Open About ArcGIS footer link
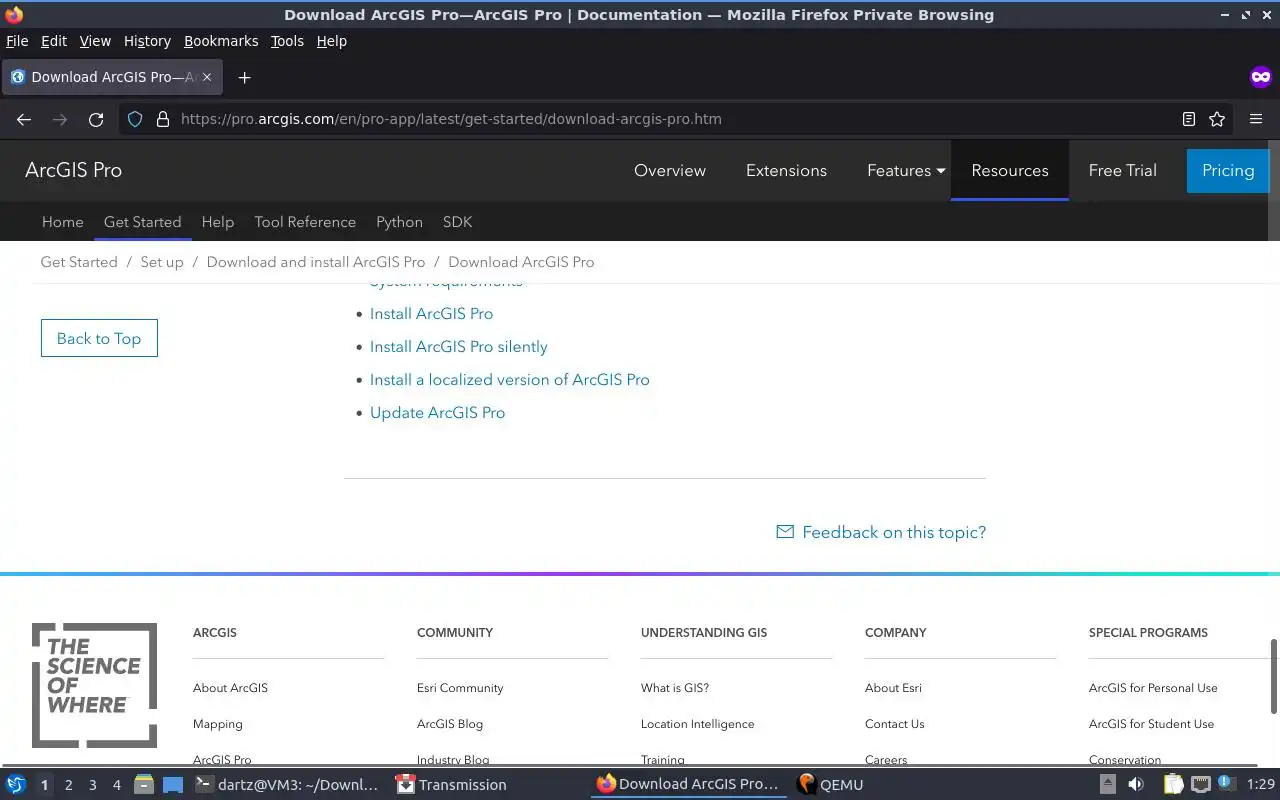 coord(230,688)
